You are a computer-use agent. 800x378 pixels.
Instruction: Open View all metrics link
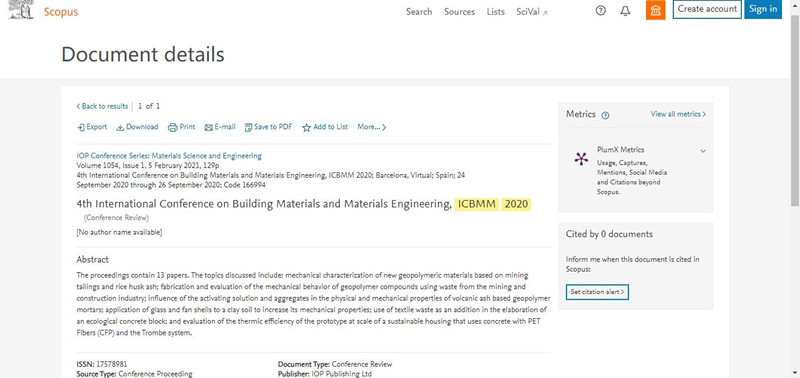coord(678,114)
